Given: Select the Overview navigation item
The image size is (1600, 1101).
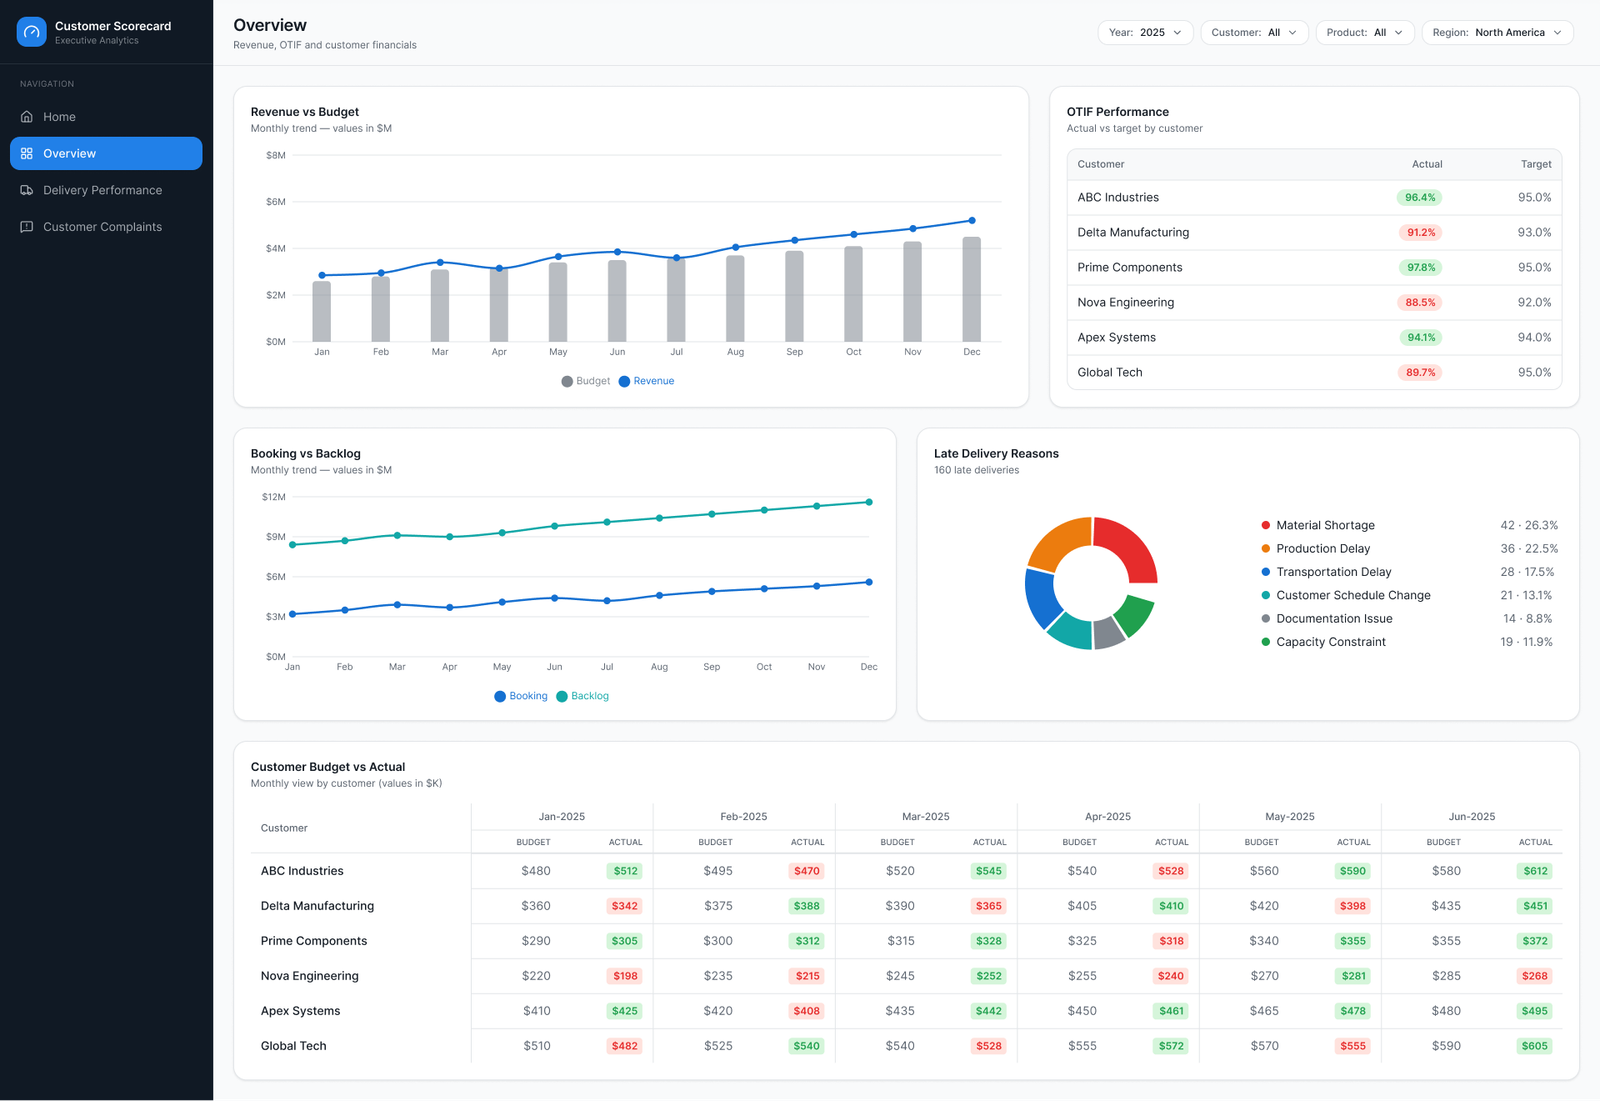Looking at the screenshot, I should click(106, 154).
